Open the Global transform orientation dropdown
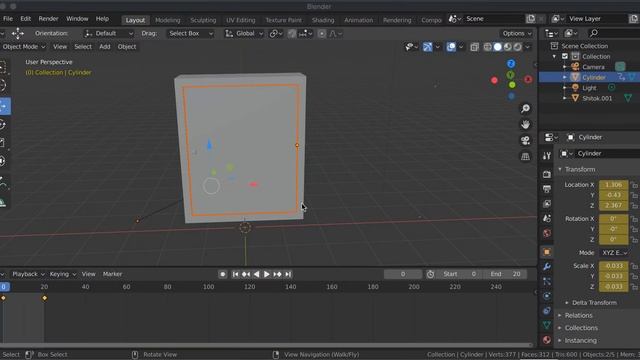The width and height of the screenshot is (640, 360). [244, 33]
